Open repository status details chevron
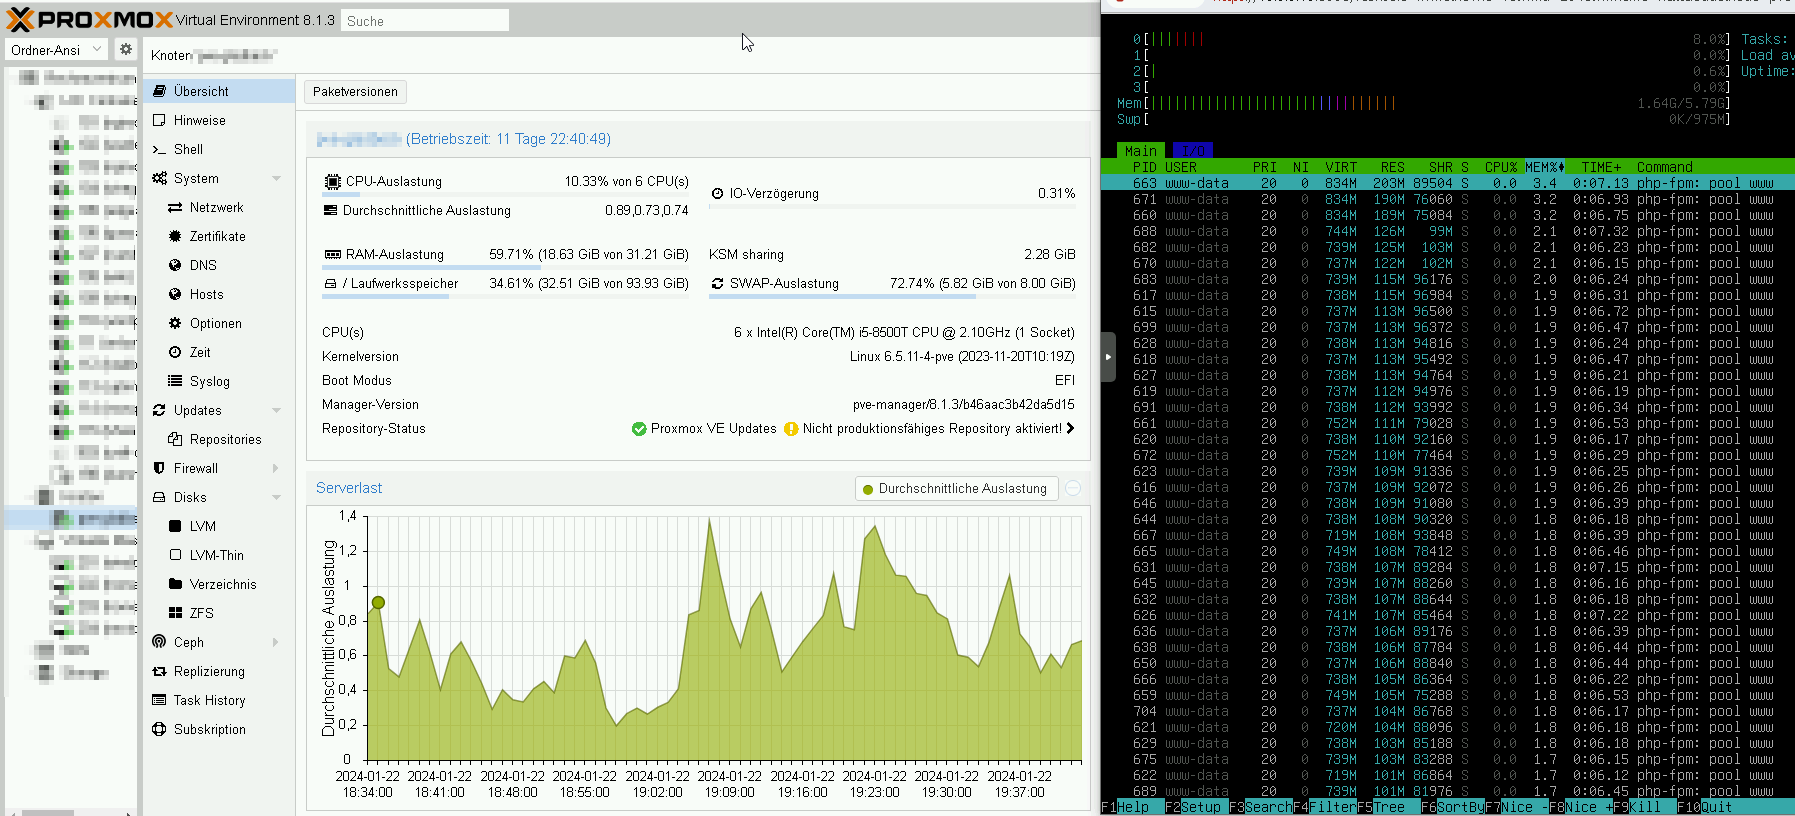 [x=1070, y=428]
